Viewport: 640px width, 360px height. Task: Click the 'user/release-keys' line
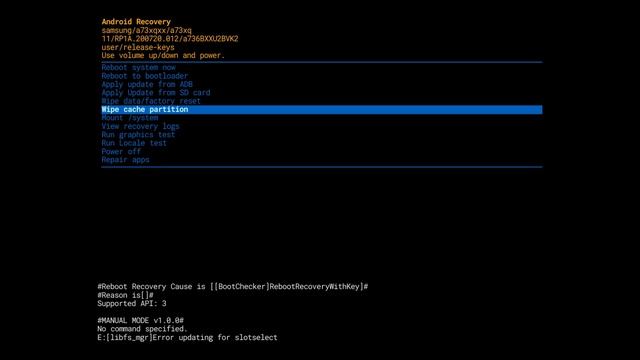tap(138, 47)
